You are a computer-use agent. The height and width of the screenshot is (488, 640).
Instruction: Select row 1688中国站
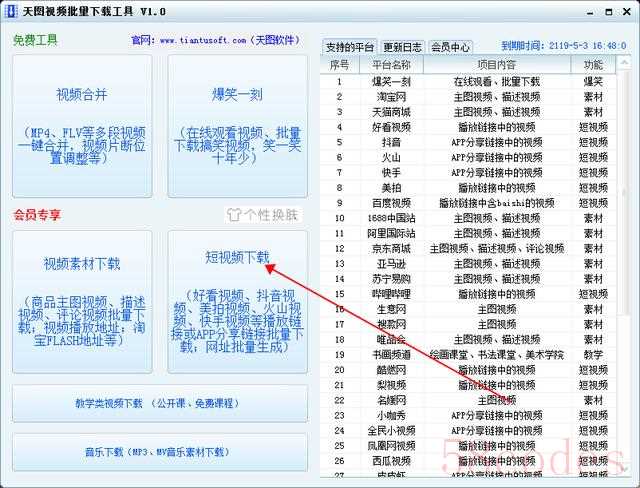(468, 218)
